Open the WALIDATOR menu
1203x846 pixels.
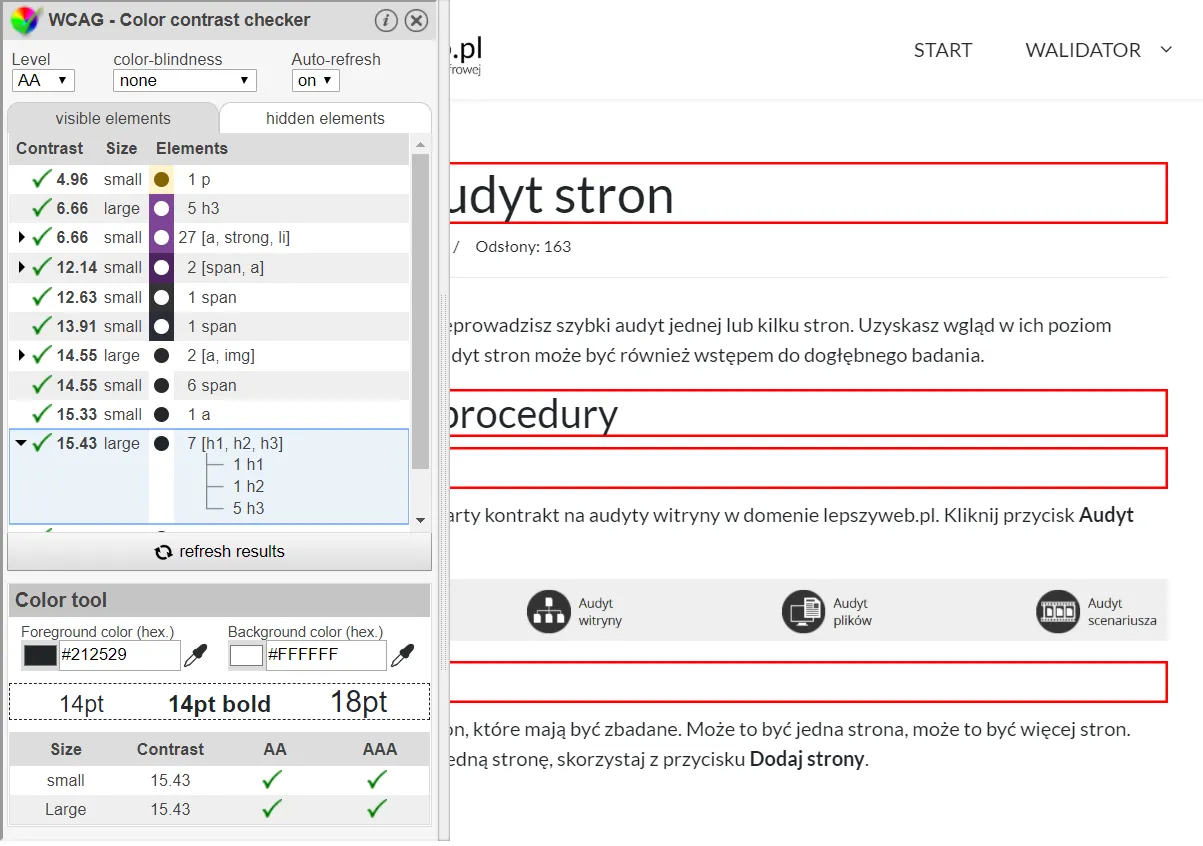pos(1097,50)
